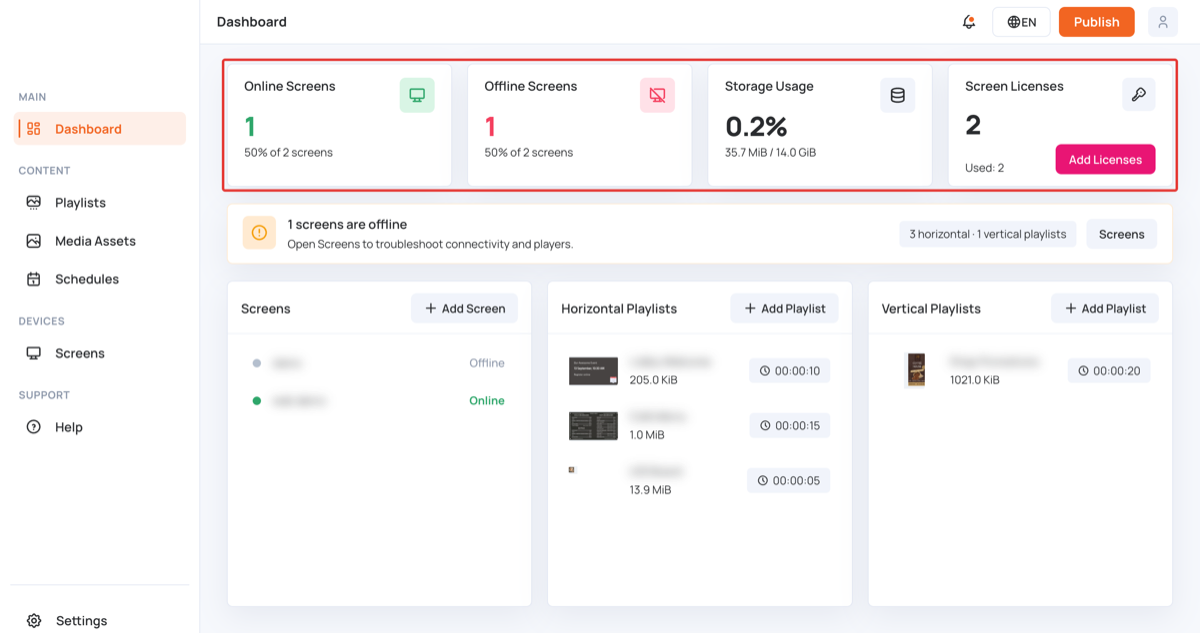This screenshot has height=633, width=1200.
Task: Add a playlist under Vertical Playlists
Action: (1104, 308)
